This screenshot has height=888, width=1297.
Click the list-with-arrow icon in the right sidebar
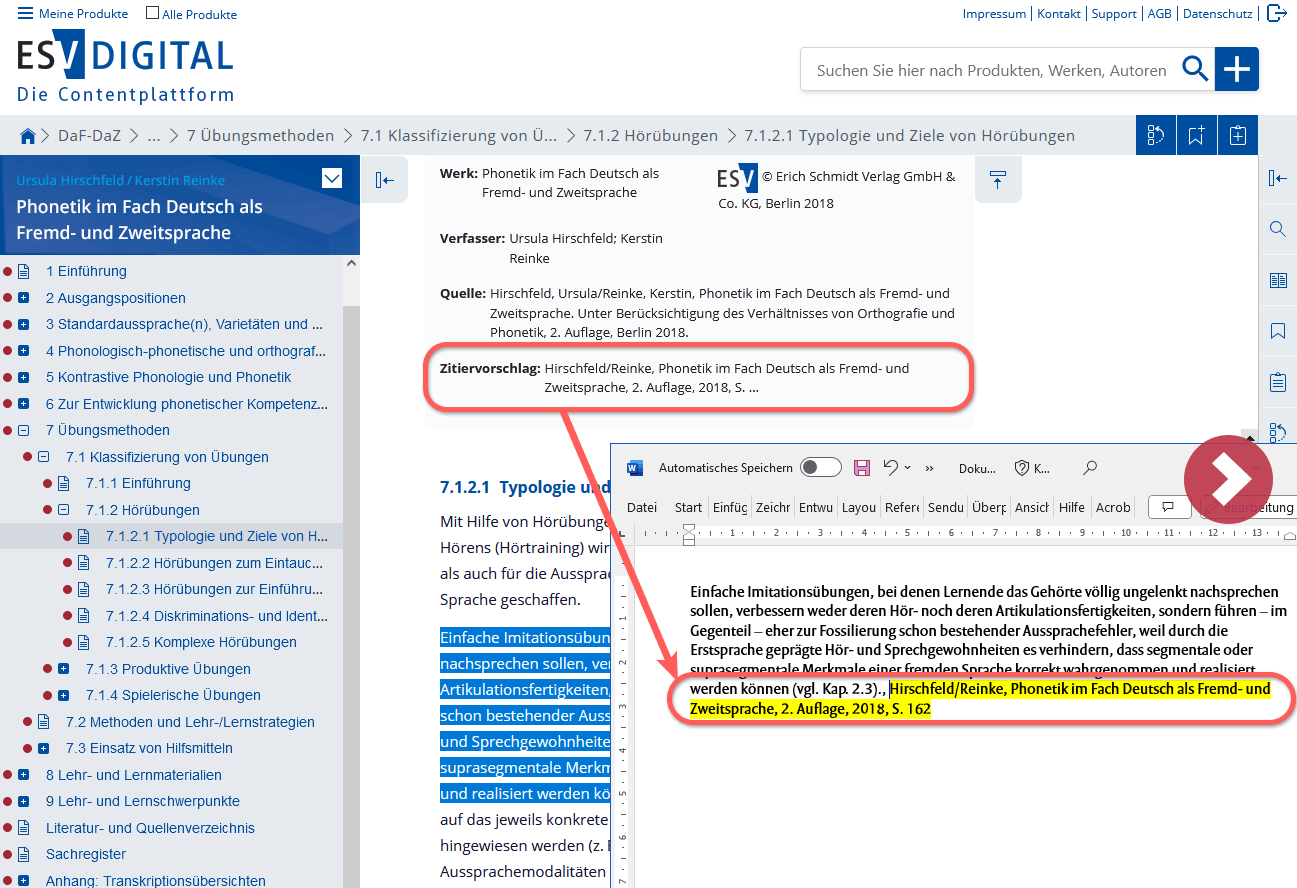click(x=1277, y=432)
